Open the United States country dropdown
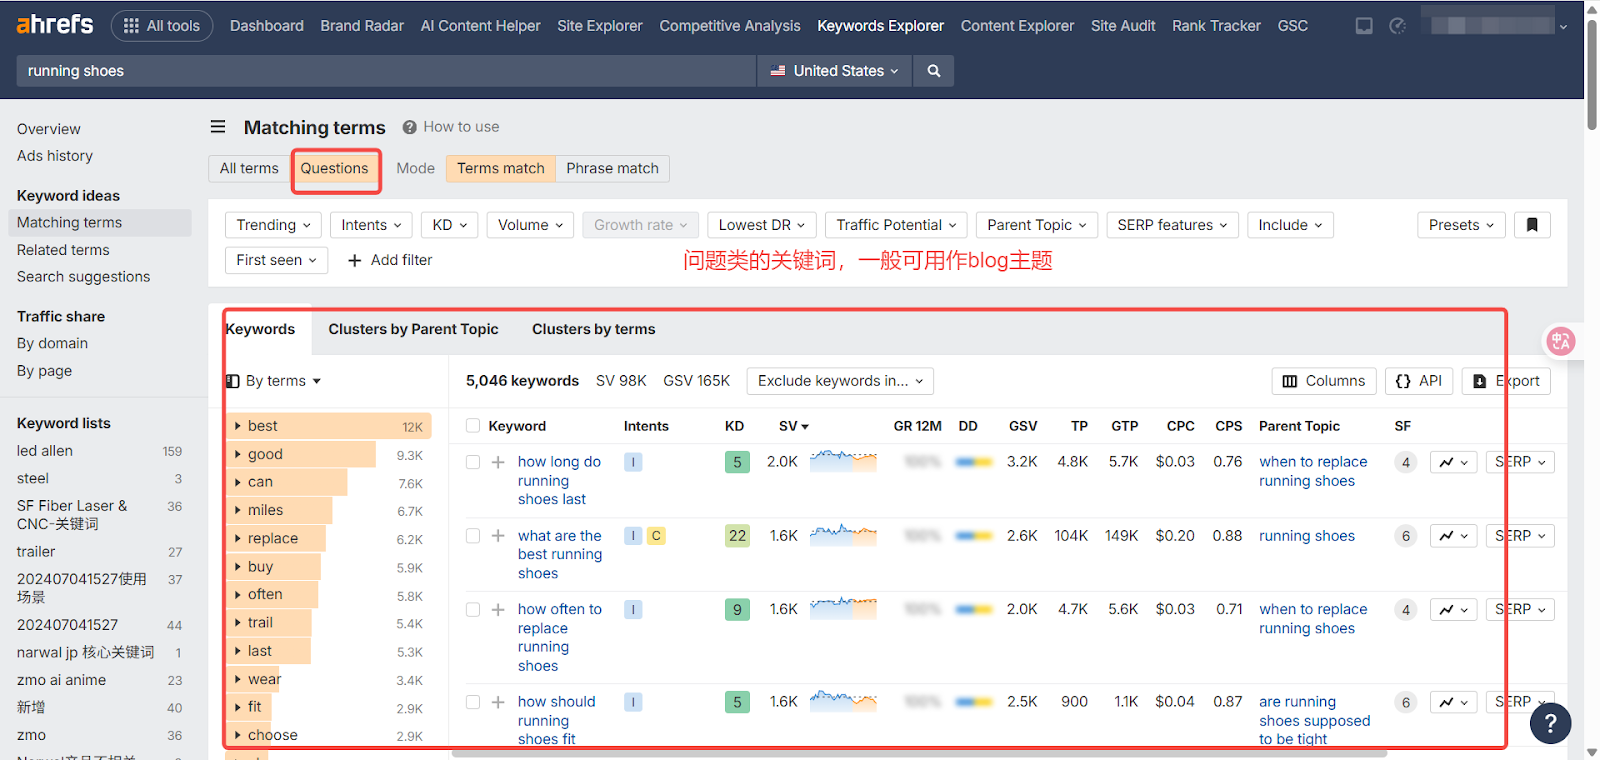Viewport: 1600px width, 760px height. coord(835,71)
